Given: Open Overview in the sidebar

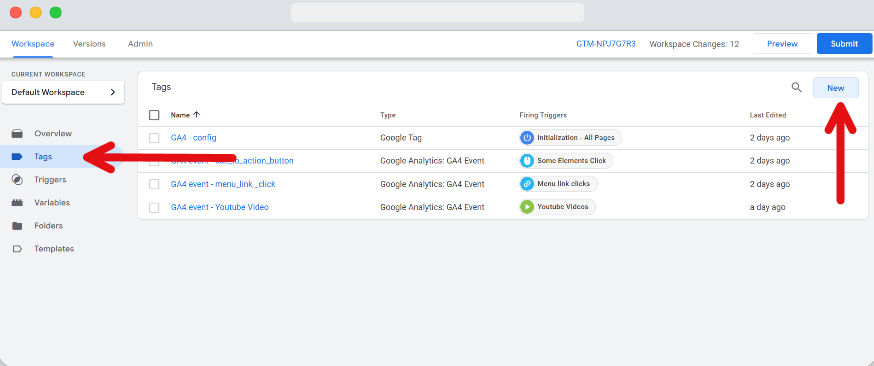Looking at the screenshot, I should pyautogui.click(x=53, y=134).
